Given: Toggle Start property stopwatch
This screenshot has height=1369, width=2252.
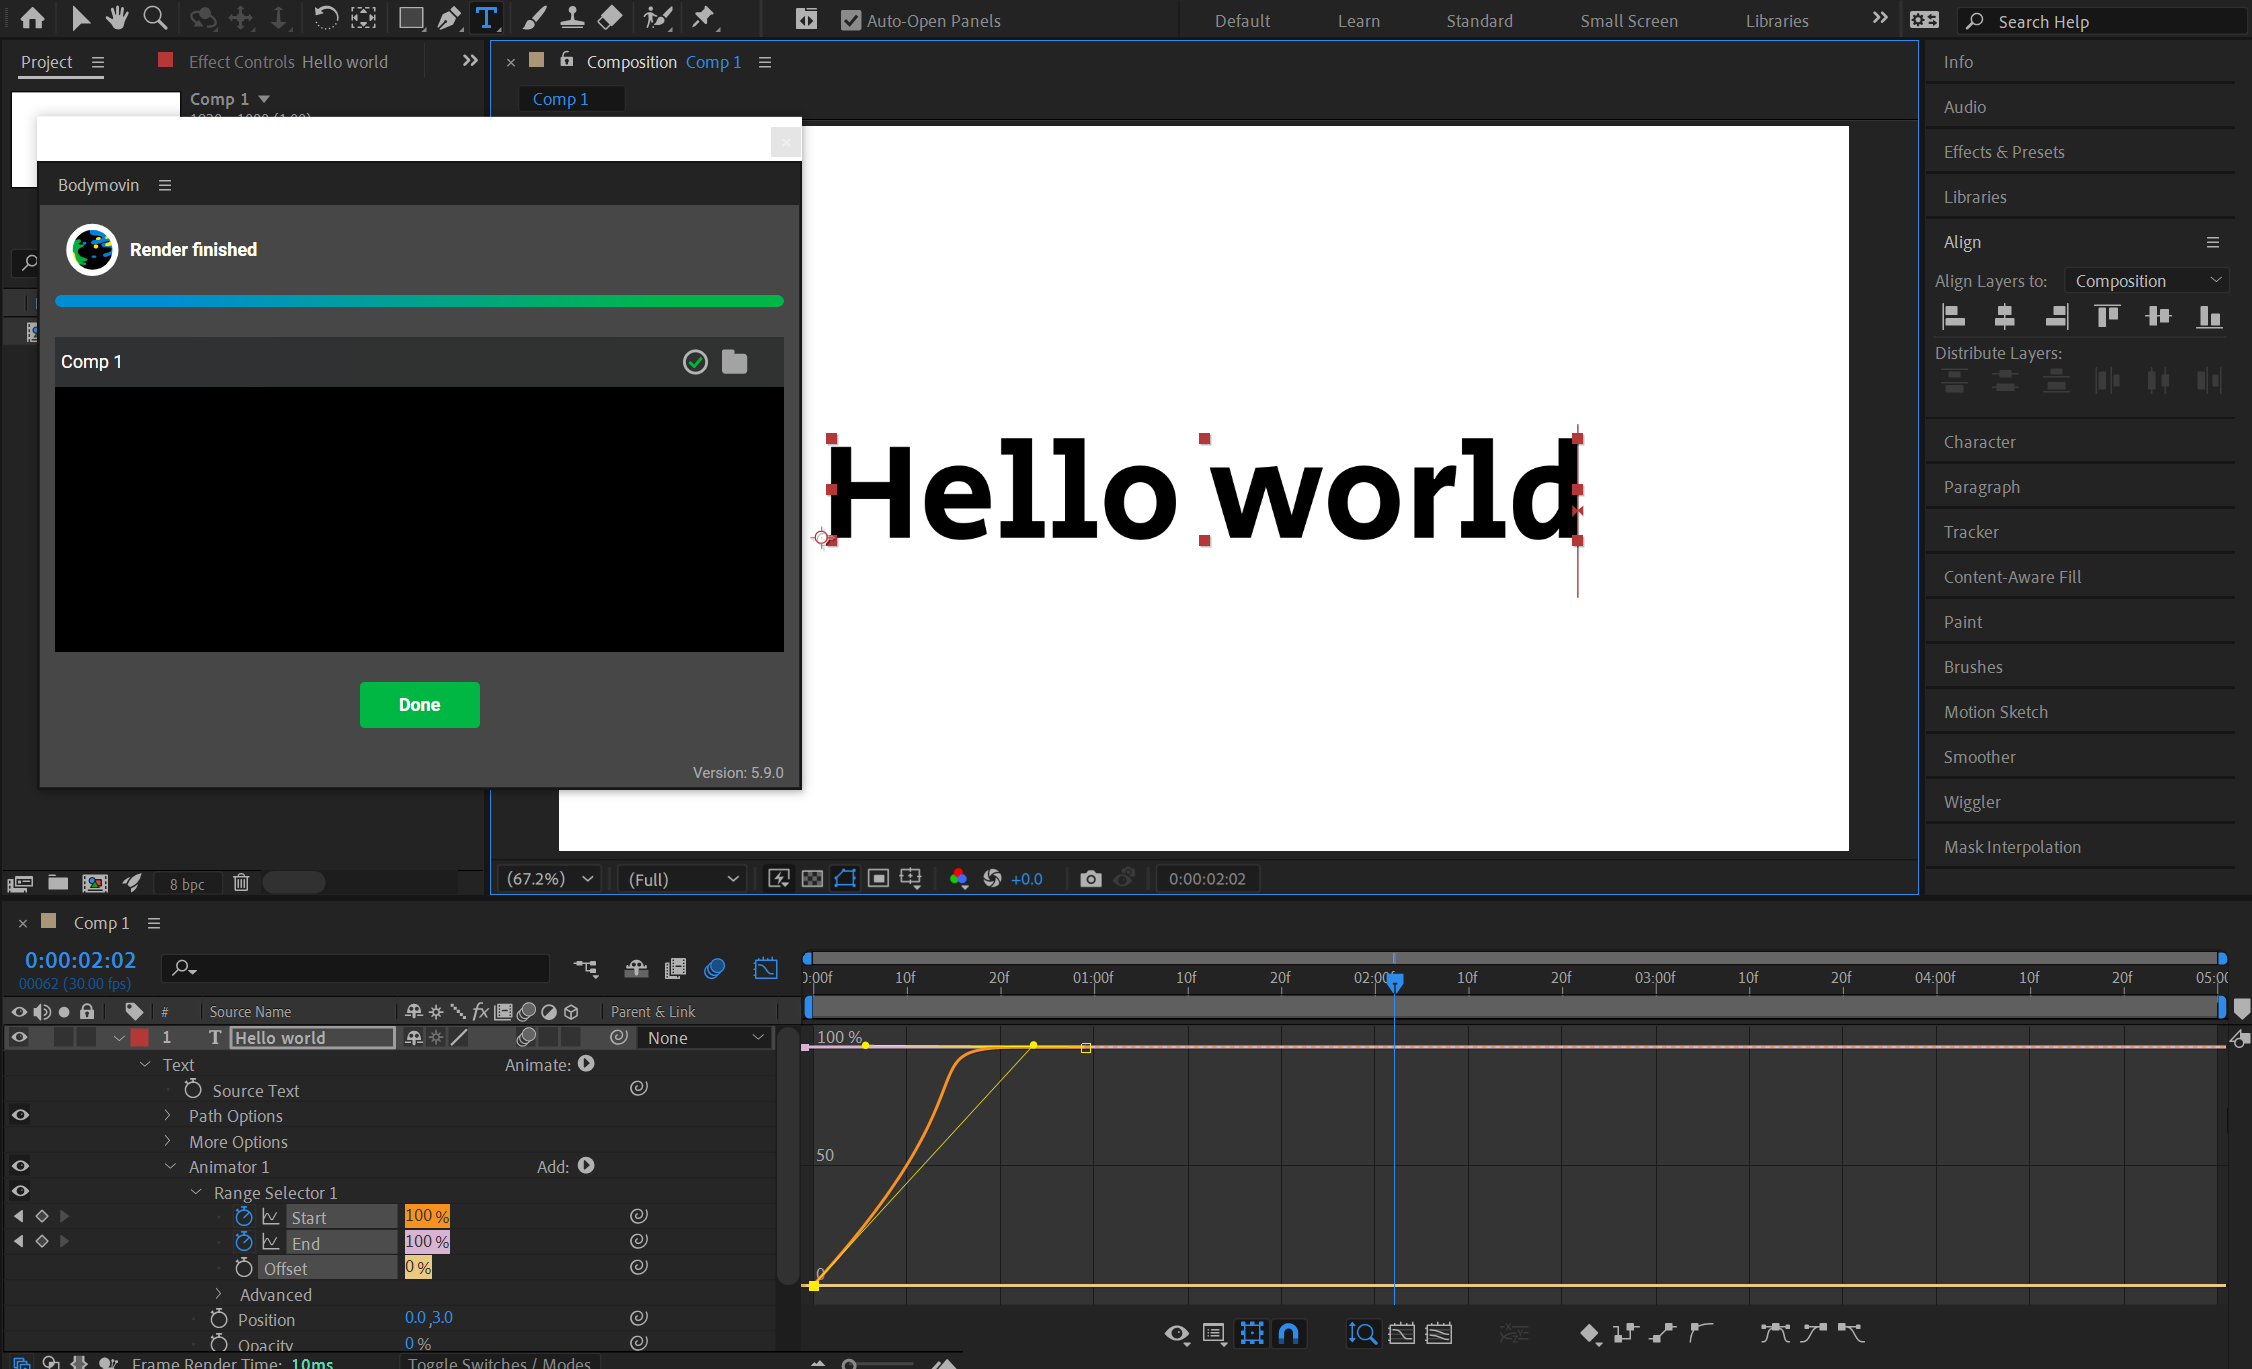Looking at the screenshot, I should click(244, 1217).
